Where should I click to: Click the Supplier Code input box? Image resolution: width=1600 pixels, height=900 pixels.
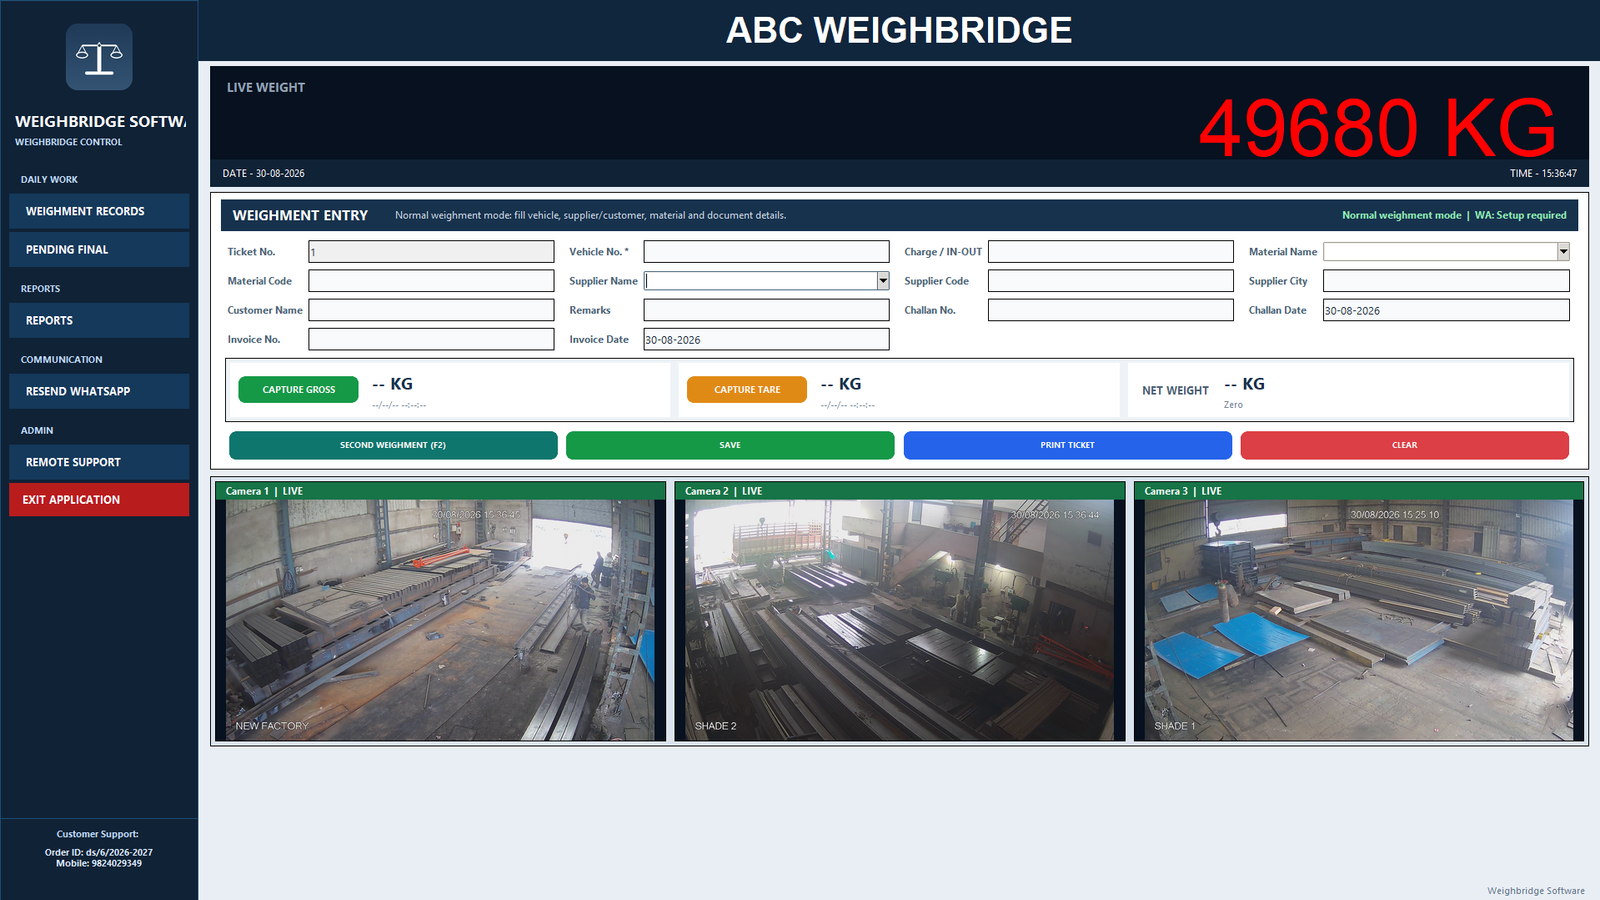[1111, 281]
